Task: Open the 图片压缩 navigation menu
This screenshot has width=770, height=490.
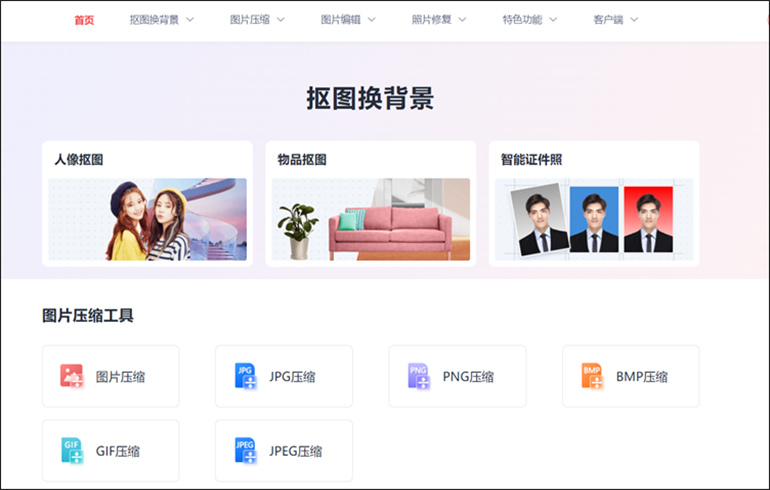Action: [x=250, y=20]
